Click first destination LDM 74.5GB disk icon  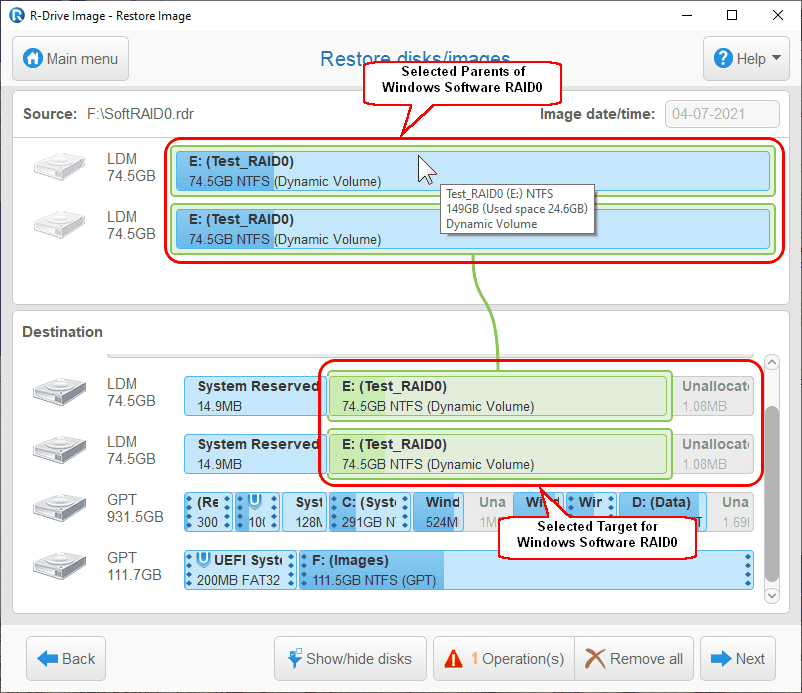tap(59, 392)
